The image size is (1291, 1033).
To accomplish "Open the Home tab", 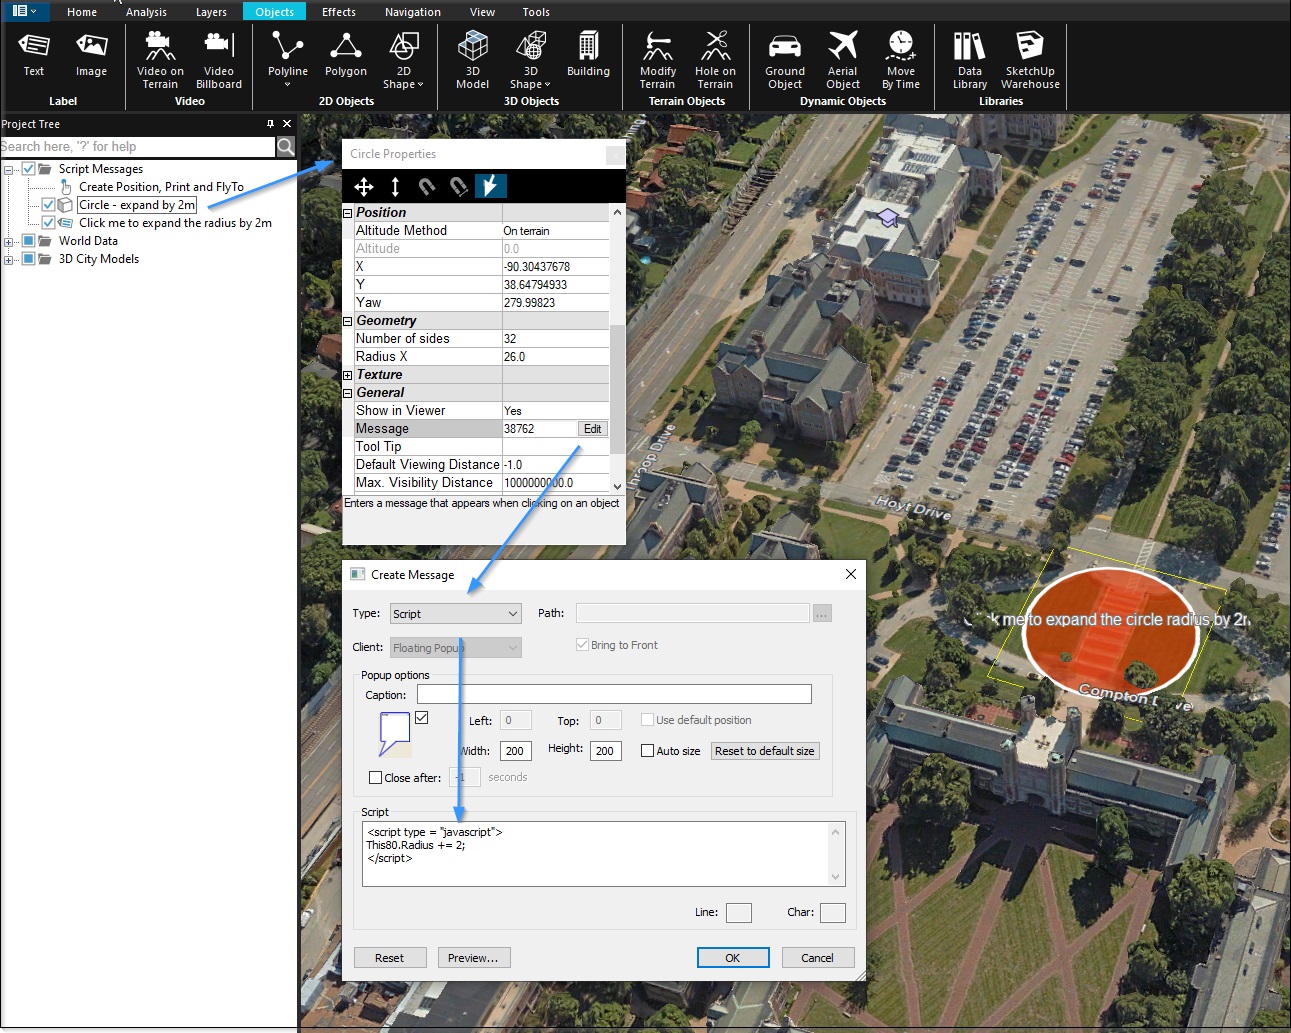I will click(x=82, y=12).
